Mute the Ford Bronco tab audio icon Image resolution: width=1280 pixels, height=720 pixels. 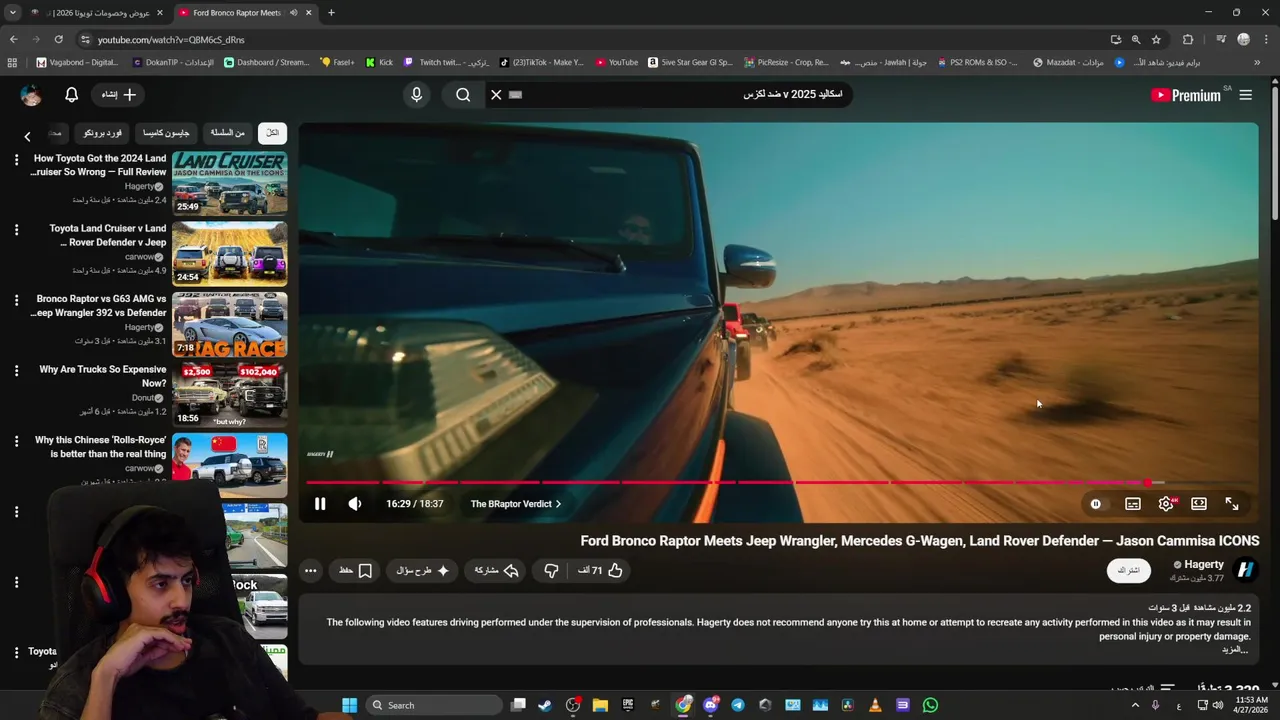[x=293, y=13]
